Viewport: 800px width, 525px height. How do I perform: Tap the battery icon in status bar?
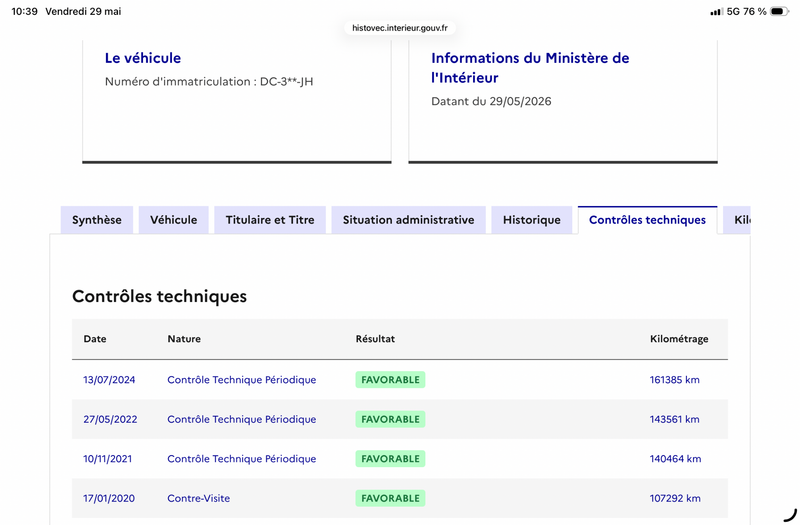click(x=780, y=11)
